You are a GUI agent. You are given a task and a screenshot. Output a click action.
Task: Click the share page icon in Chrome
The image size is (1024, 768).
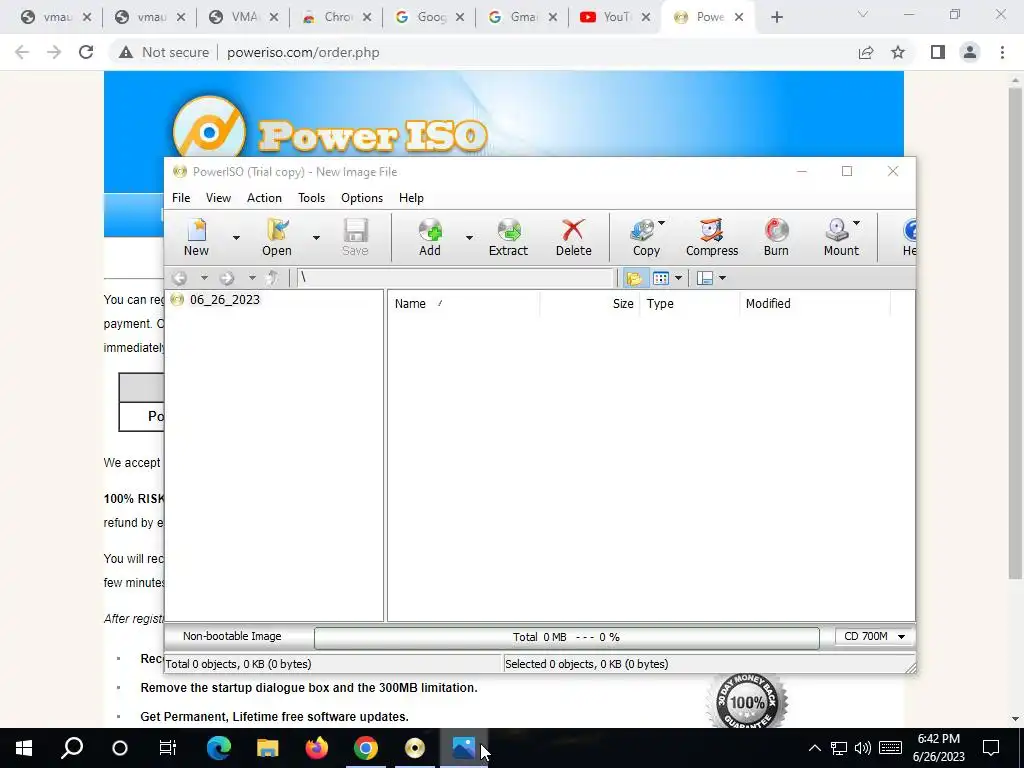866,52
